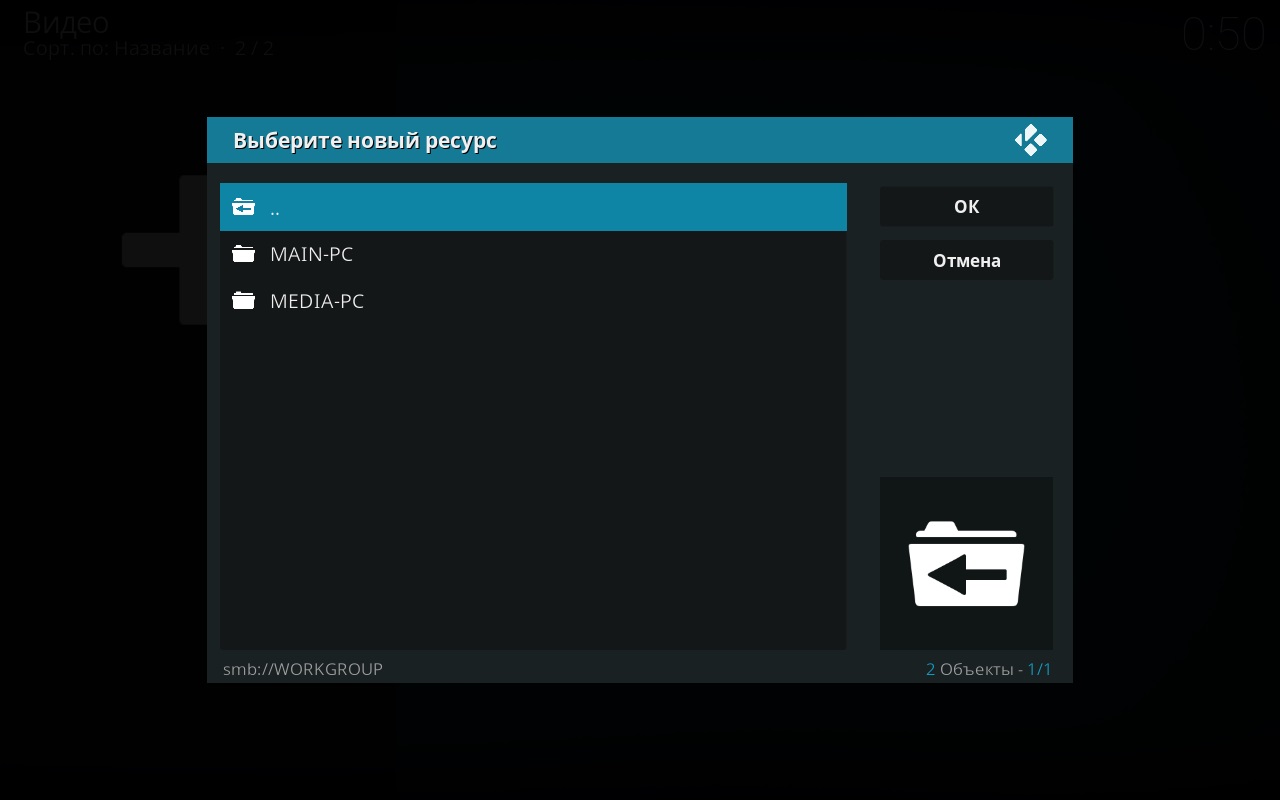Open the MAIN-PC network share

click(533, 254)
